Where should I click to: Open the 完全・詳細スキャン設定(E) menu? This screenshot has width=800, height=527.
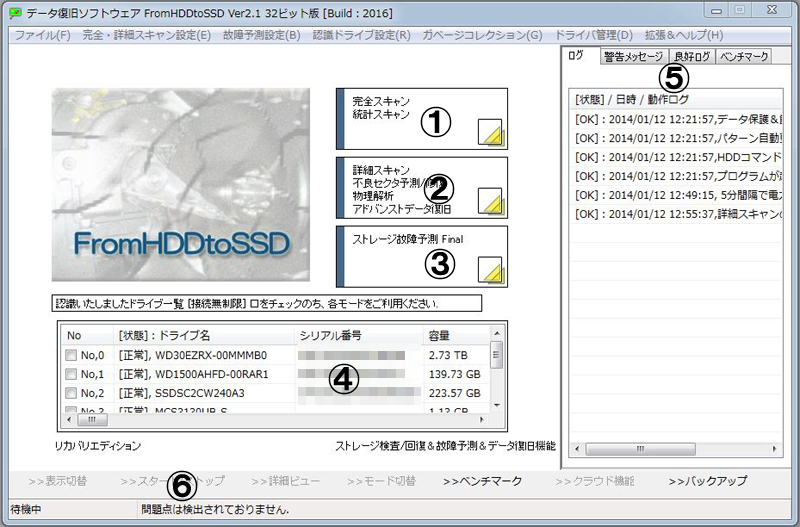[x=146, y=35]
